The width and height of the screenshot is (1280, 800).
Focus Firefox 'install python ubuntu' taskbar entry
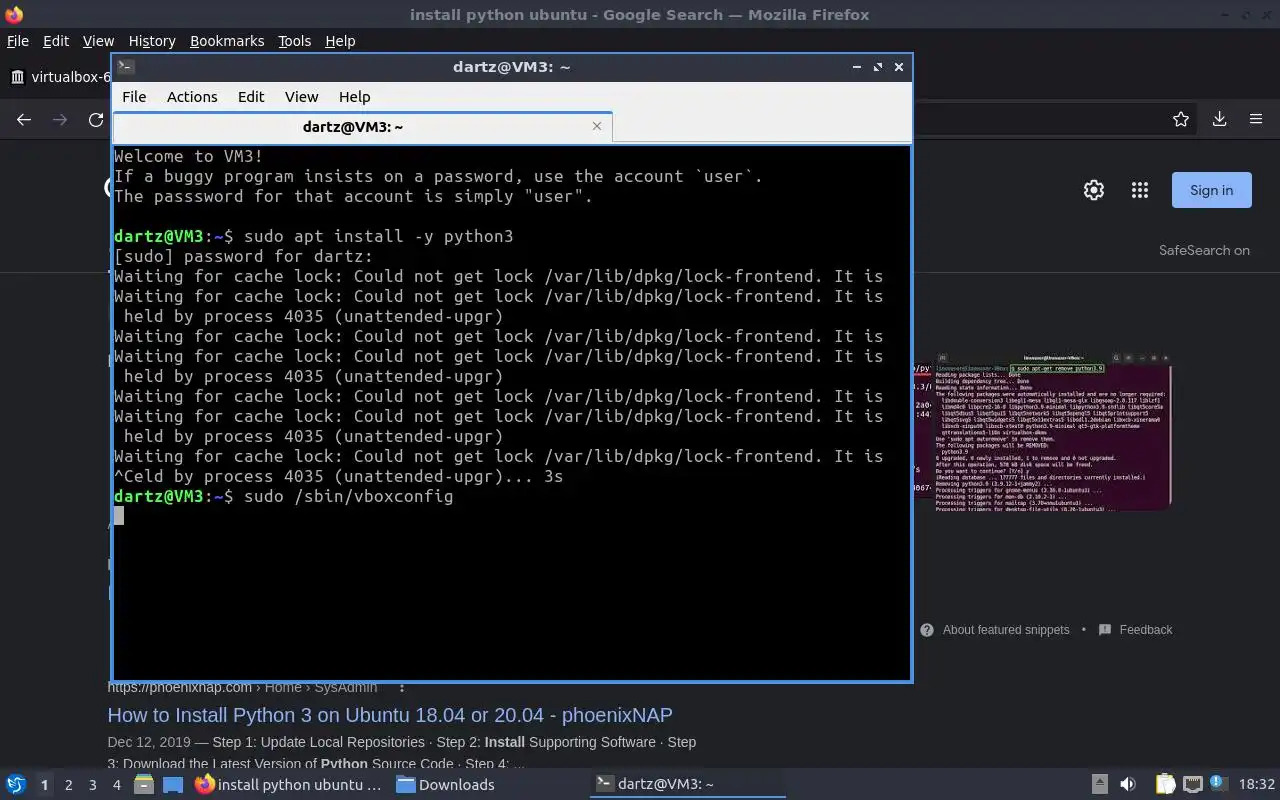click(289, 784)
